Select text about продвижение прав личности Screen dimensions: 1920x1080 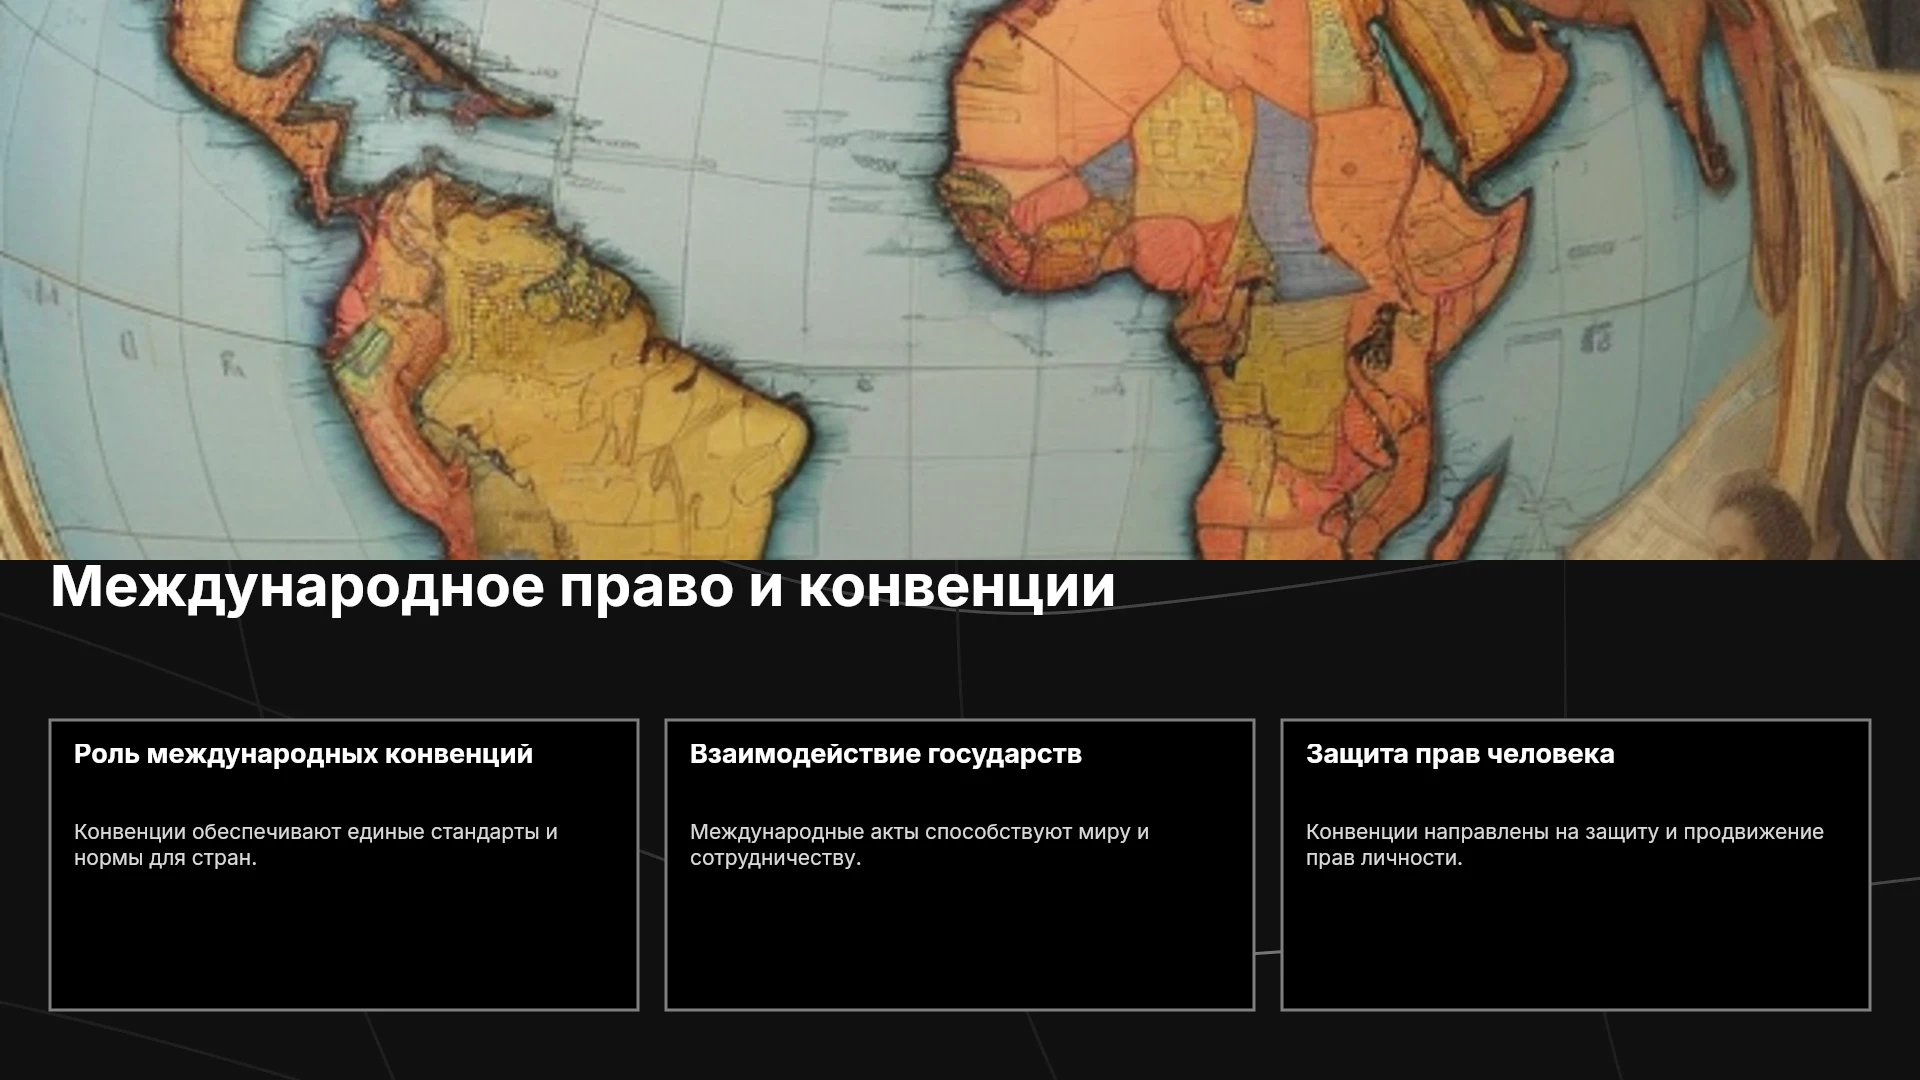1565,845
